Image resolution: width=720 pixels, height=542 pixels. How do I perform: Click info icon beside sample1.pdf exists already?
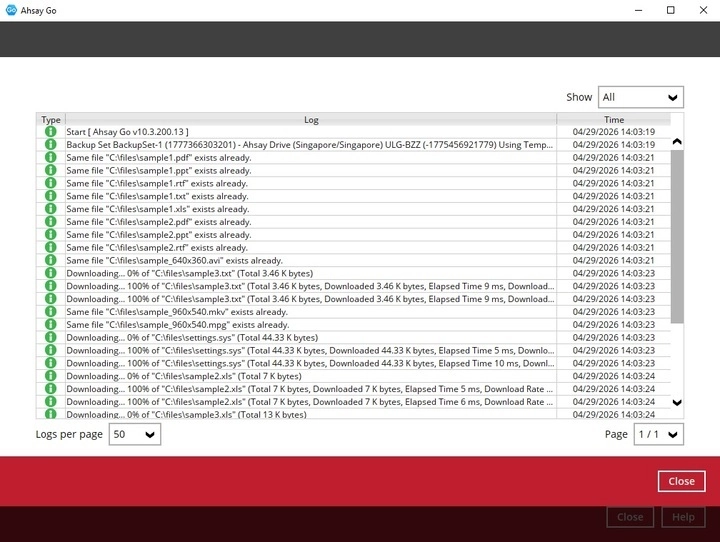(51, 158)
